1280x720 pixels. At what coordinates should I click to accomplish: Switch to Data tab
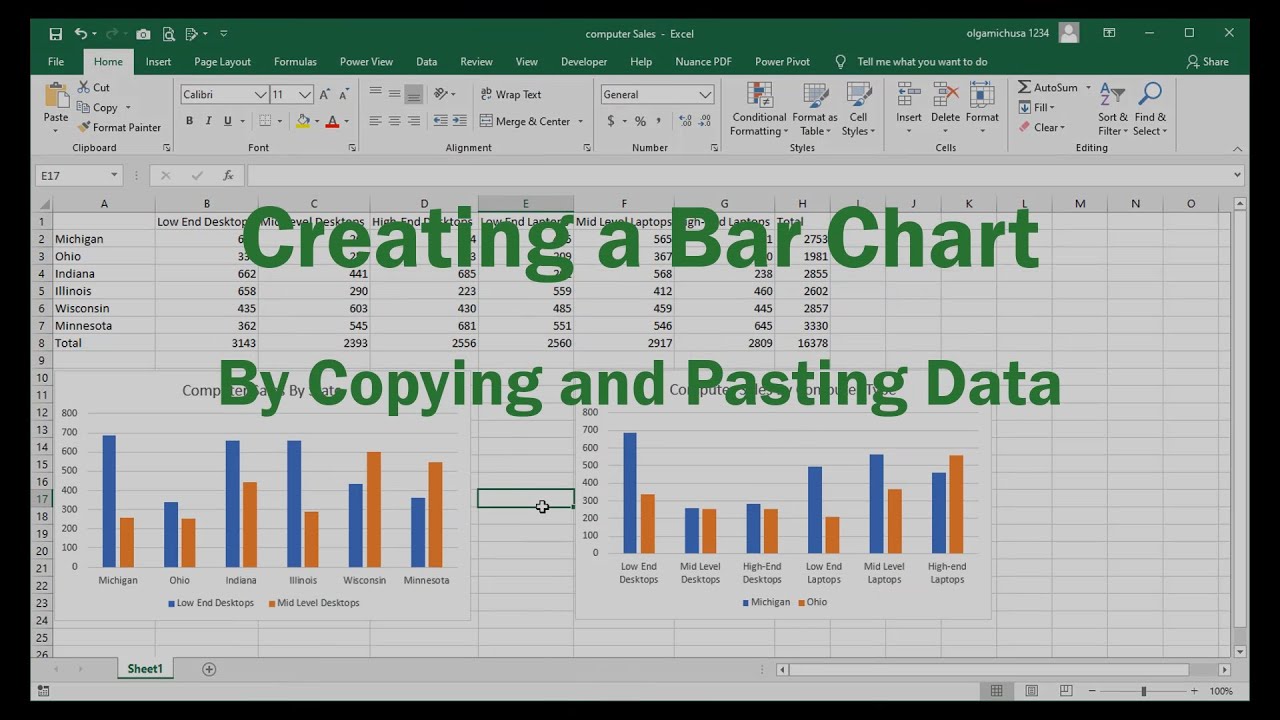[x=427, y=61]
